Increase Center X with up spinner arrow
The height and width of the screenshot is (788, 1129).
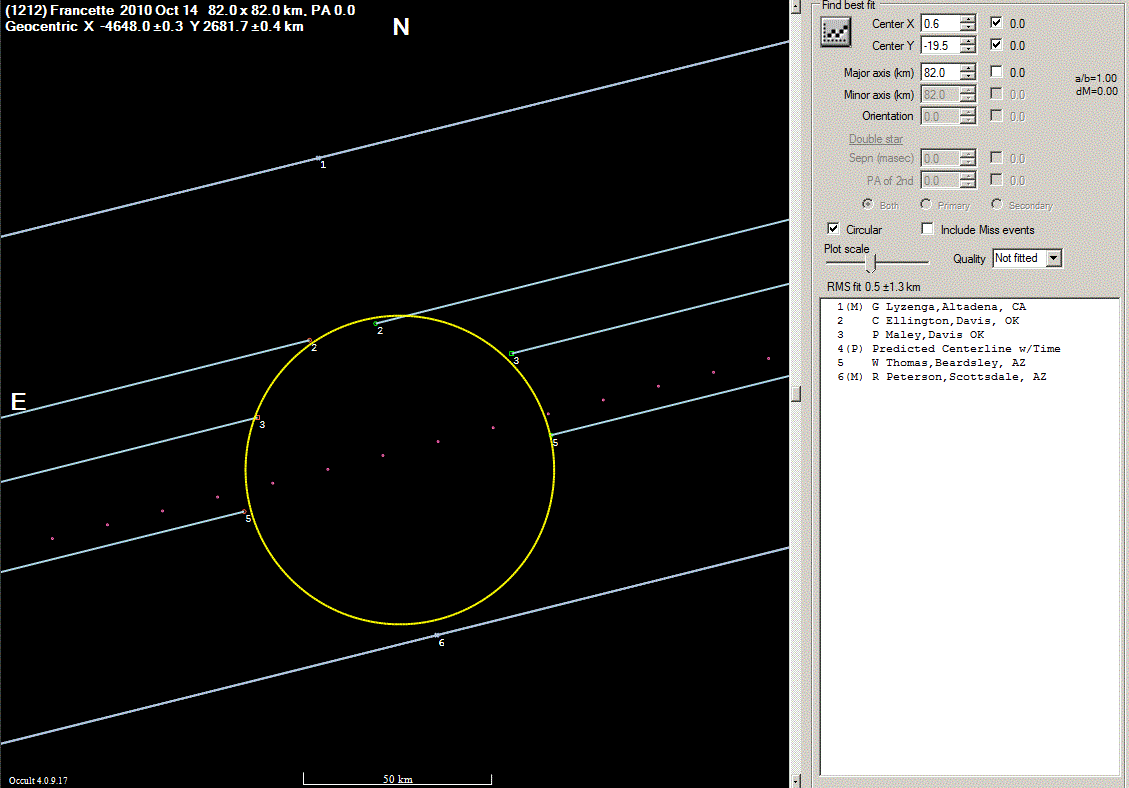pos(967,18)
